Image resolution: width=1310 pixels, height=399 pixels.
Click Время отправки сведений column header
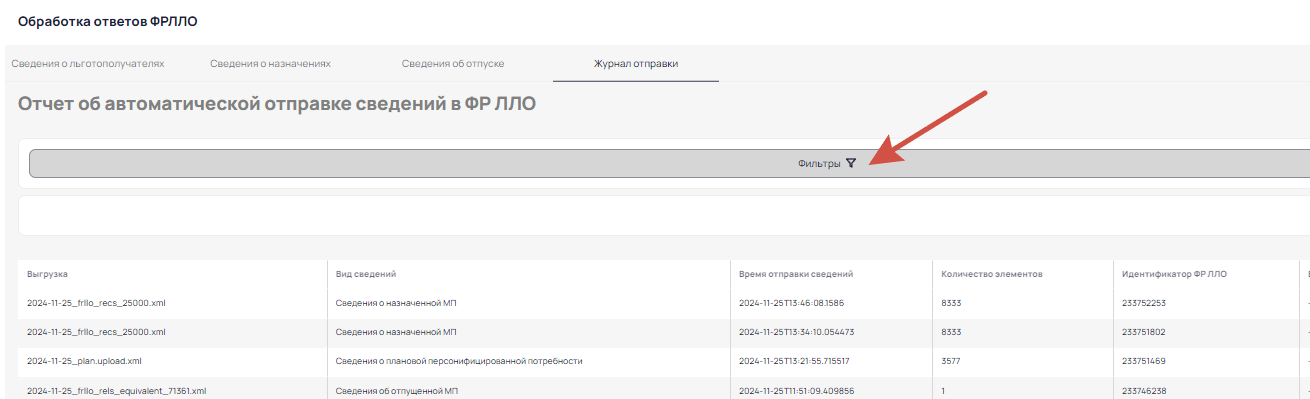[796, 273]
